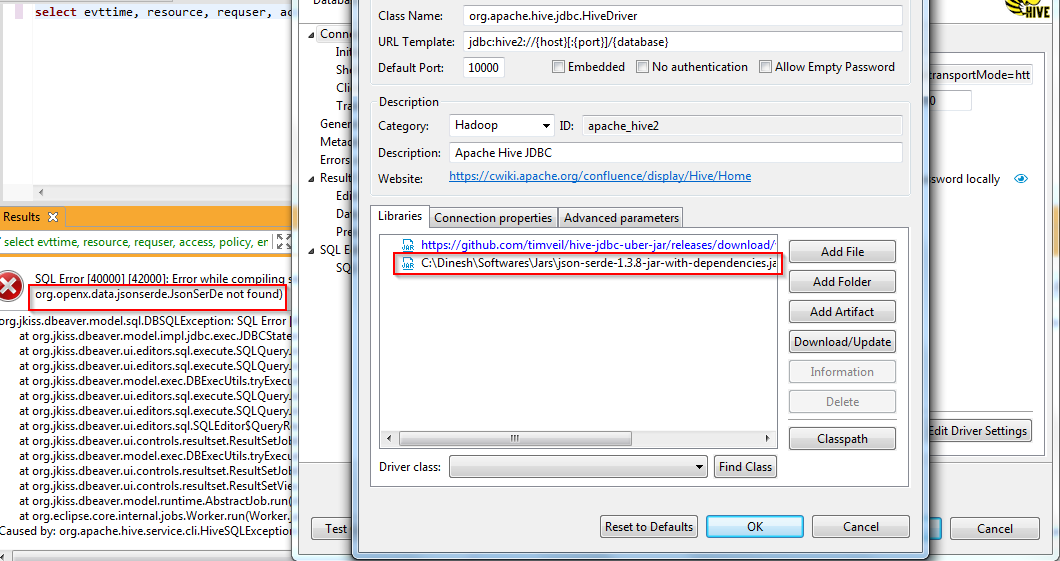Click the Add File button
The image size is (1060, 561).
[x=842, y=251]
